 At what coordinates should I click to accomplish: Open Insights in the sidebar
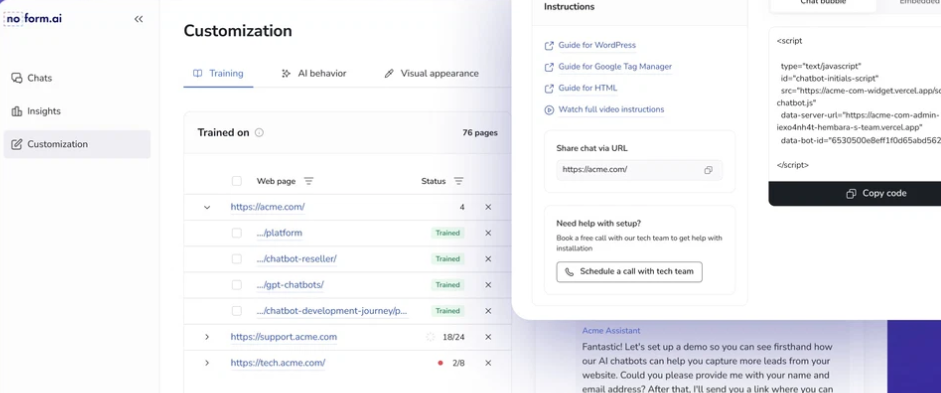pyautogui.click(x=35, y=111)
